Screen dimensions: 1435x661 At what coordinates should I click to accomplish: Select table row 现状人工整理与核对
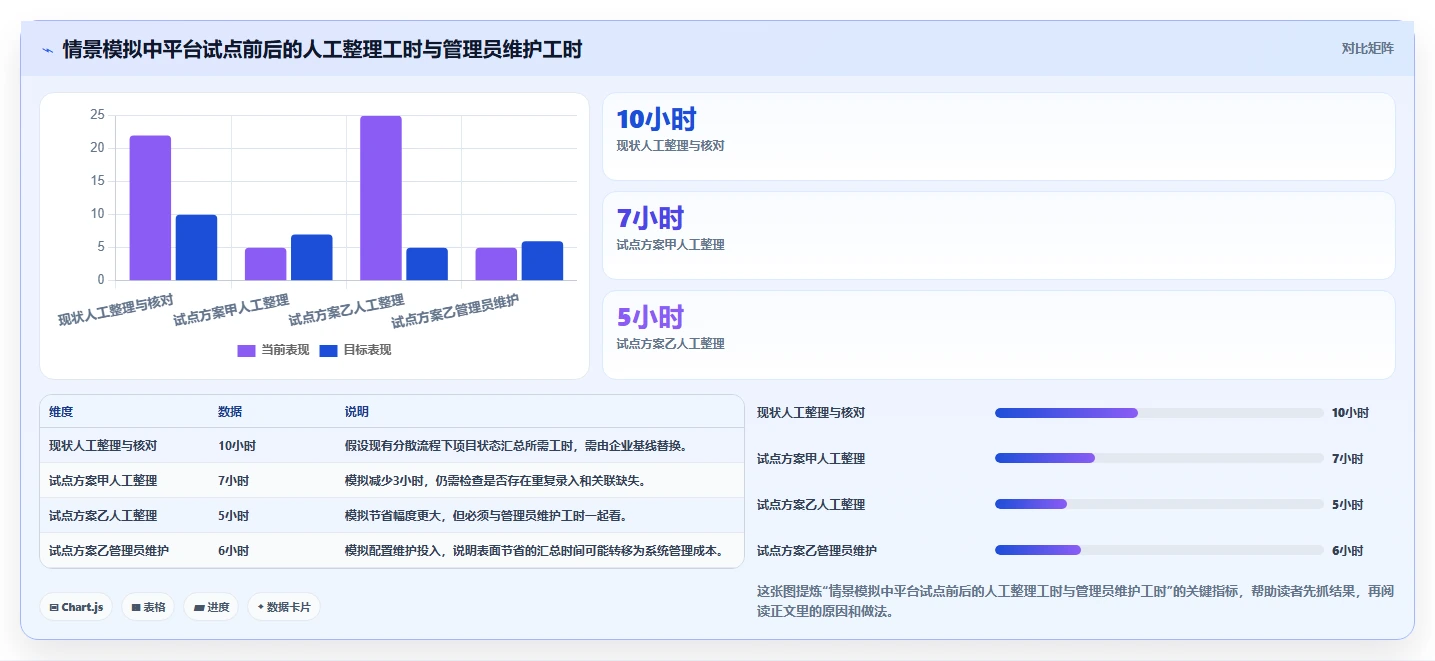click(392, 446)
